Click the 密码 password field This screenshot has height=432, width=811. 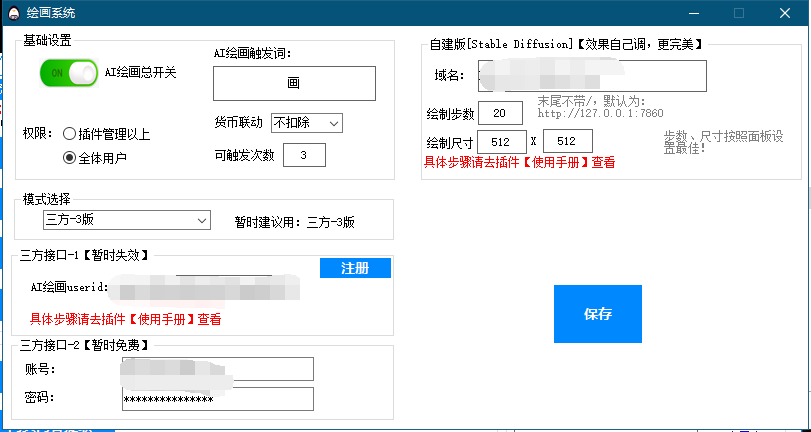(218, 399)
